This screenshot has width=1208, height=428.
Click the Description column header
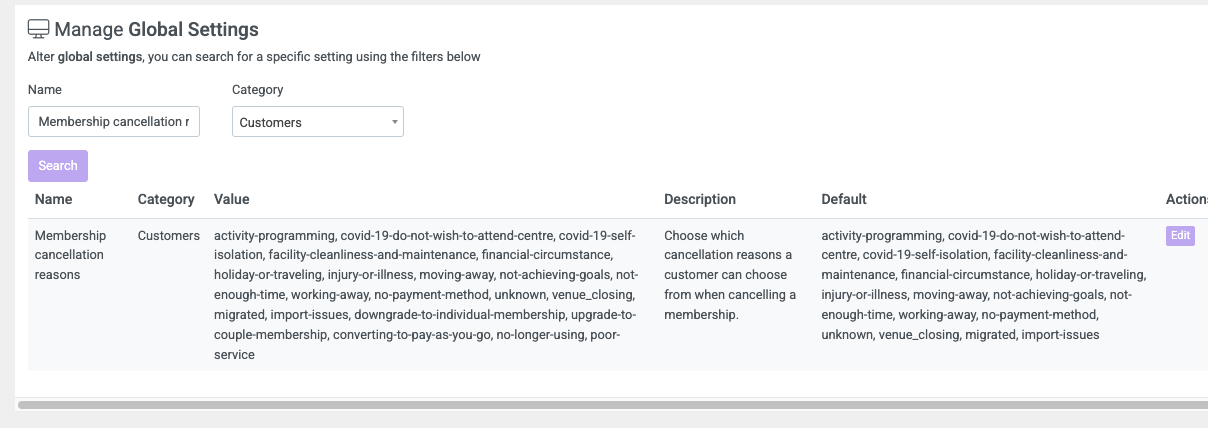700,199
